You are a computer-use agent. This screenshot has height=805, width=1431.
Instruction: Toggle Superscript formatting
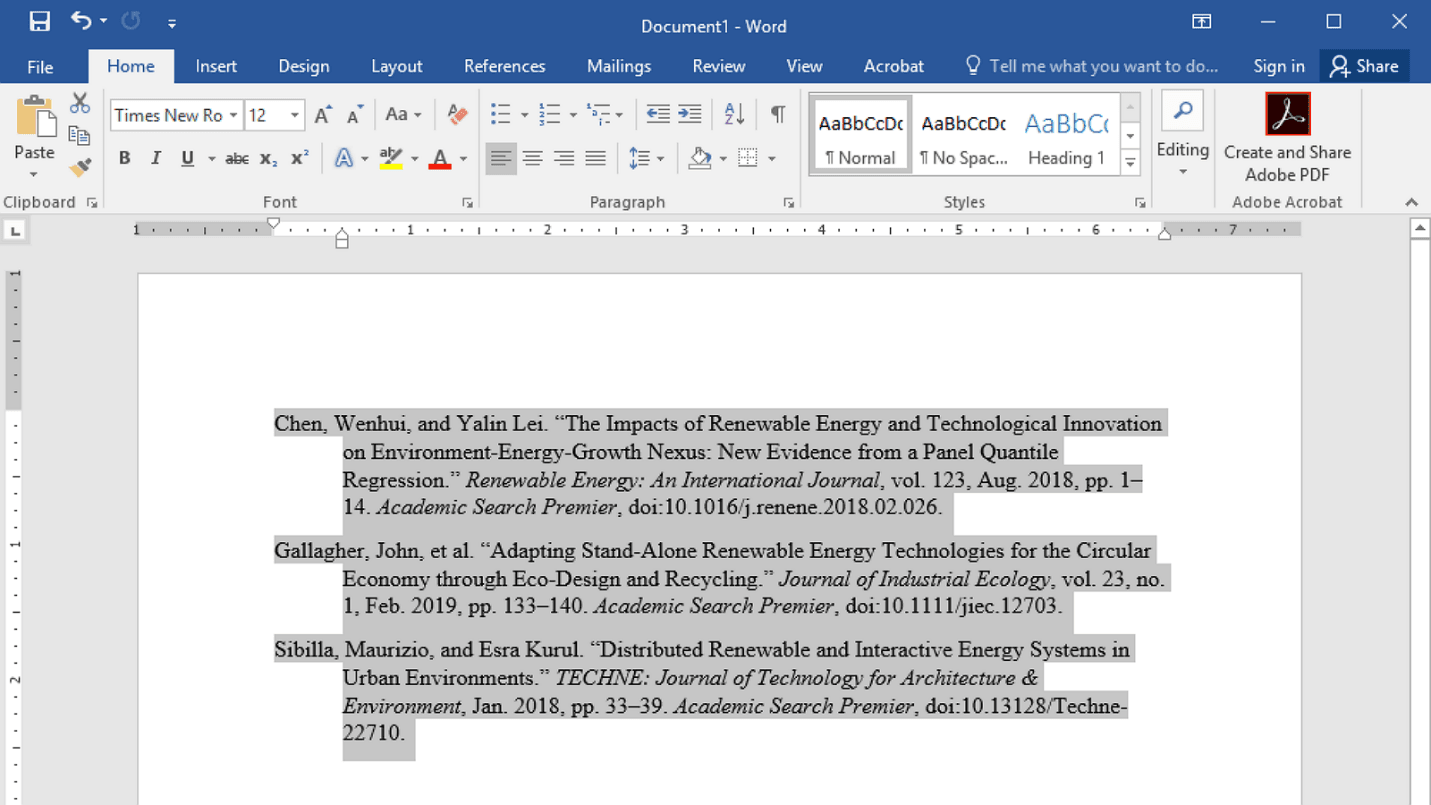click(299, 159)
